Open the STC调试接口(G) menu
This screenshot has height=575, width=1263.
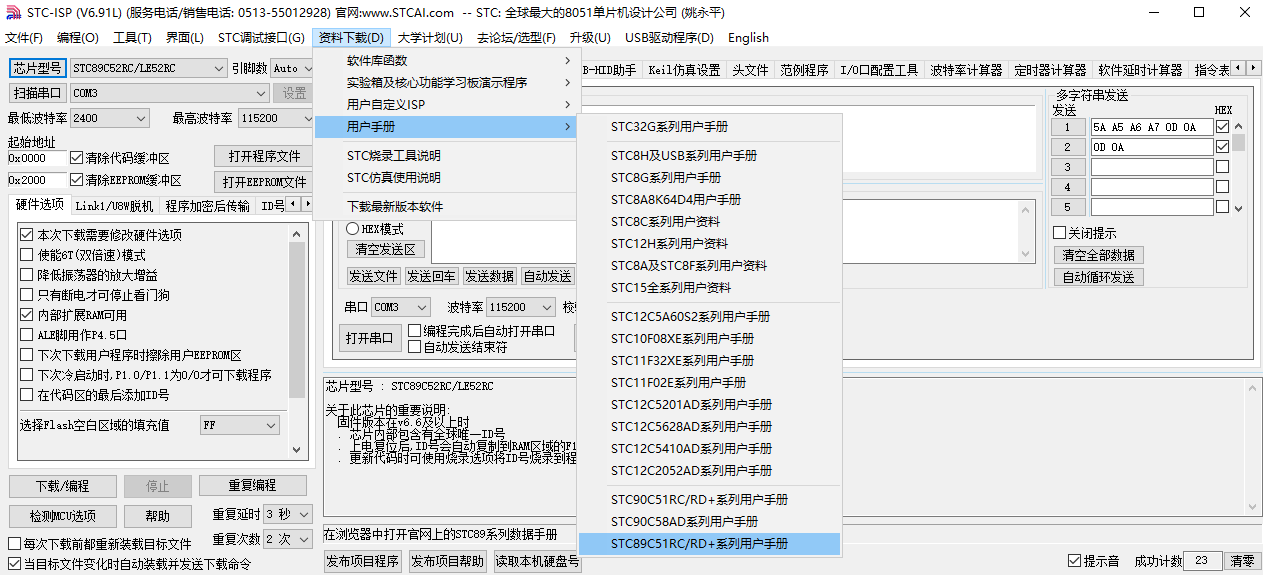[261, 38]
